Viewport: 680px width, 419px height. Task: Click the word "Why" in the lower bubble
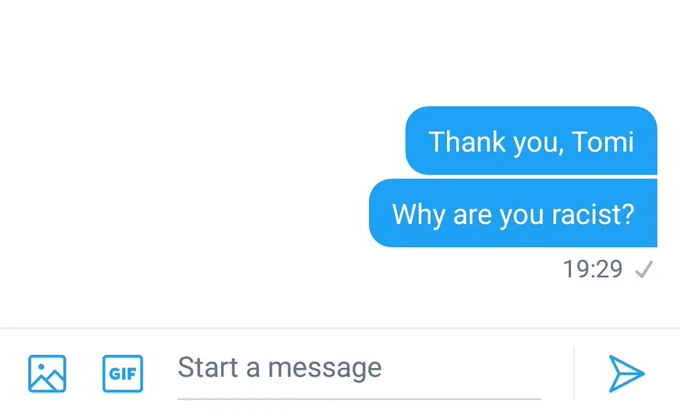pos(418,215)
